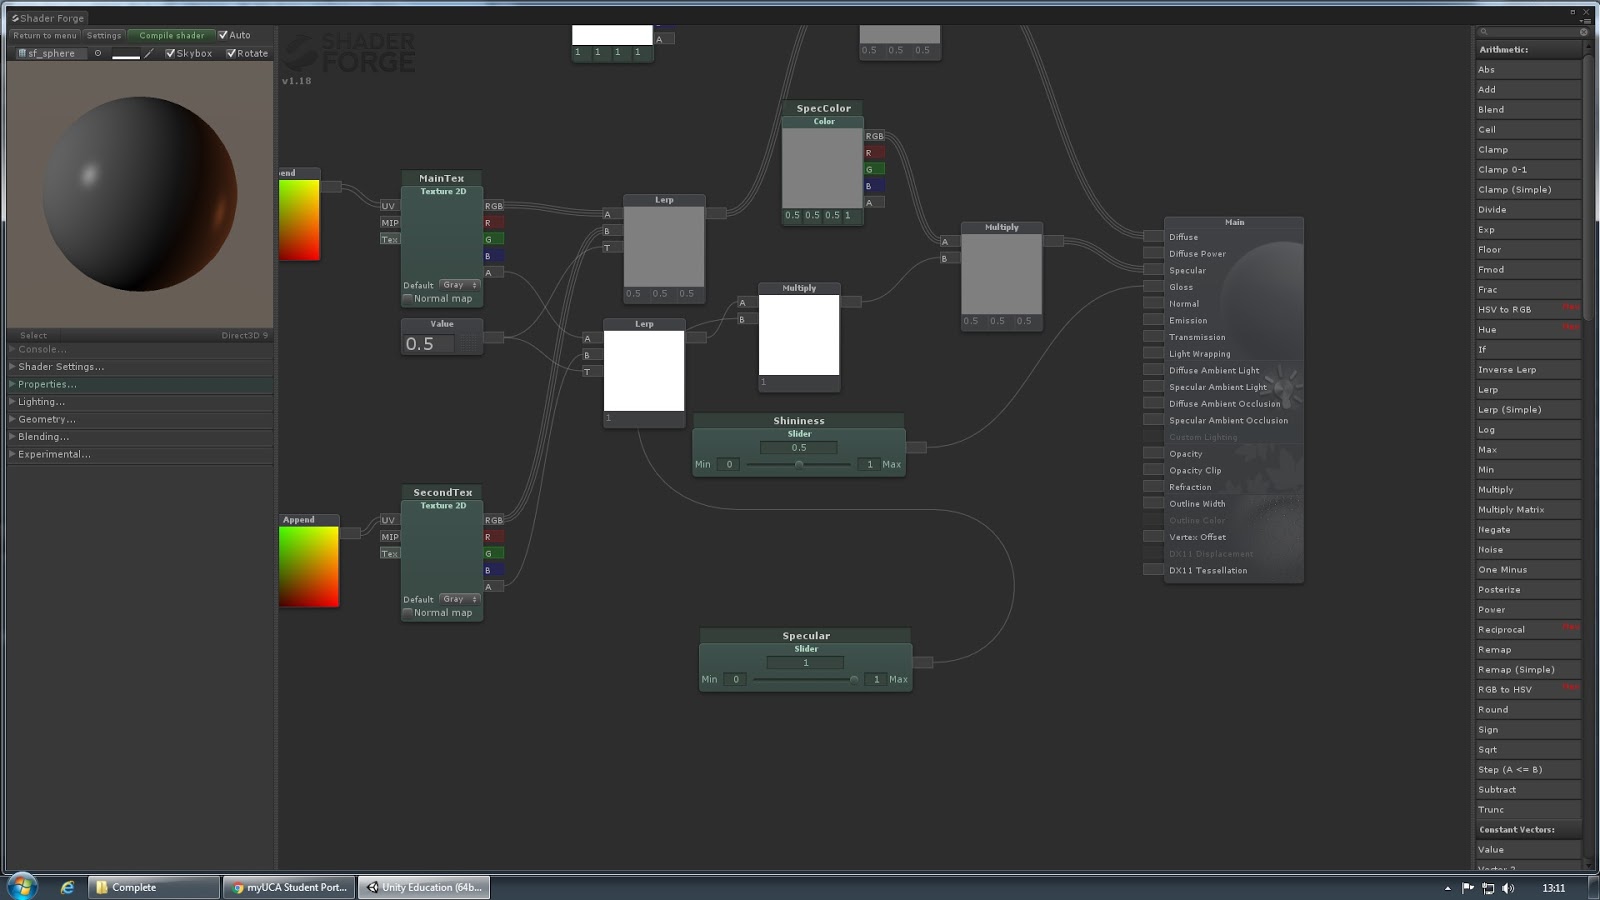Click the object picker circle next to sf_sphere
The image size is (1600, 900).
[96, 53]
